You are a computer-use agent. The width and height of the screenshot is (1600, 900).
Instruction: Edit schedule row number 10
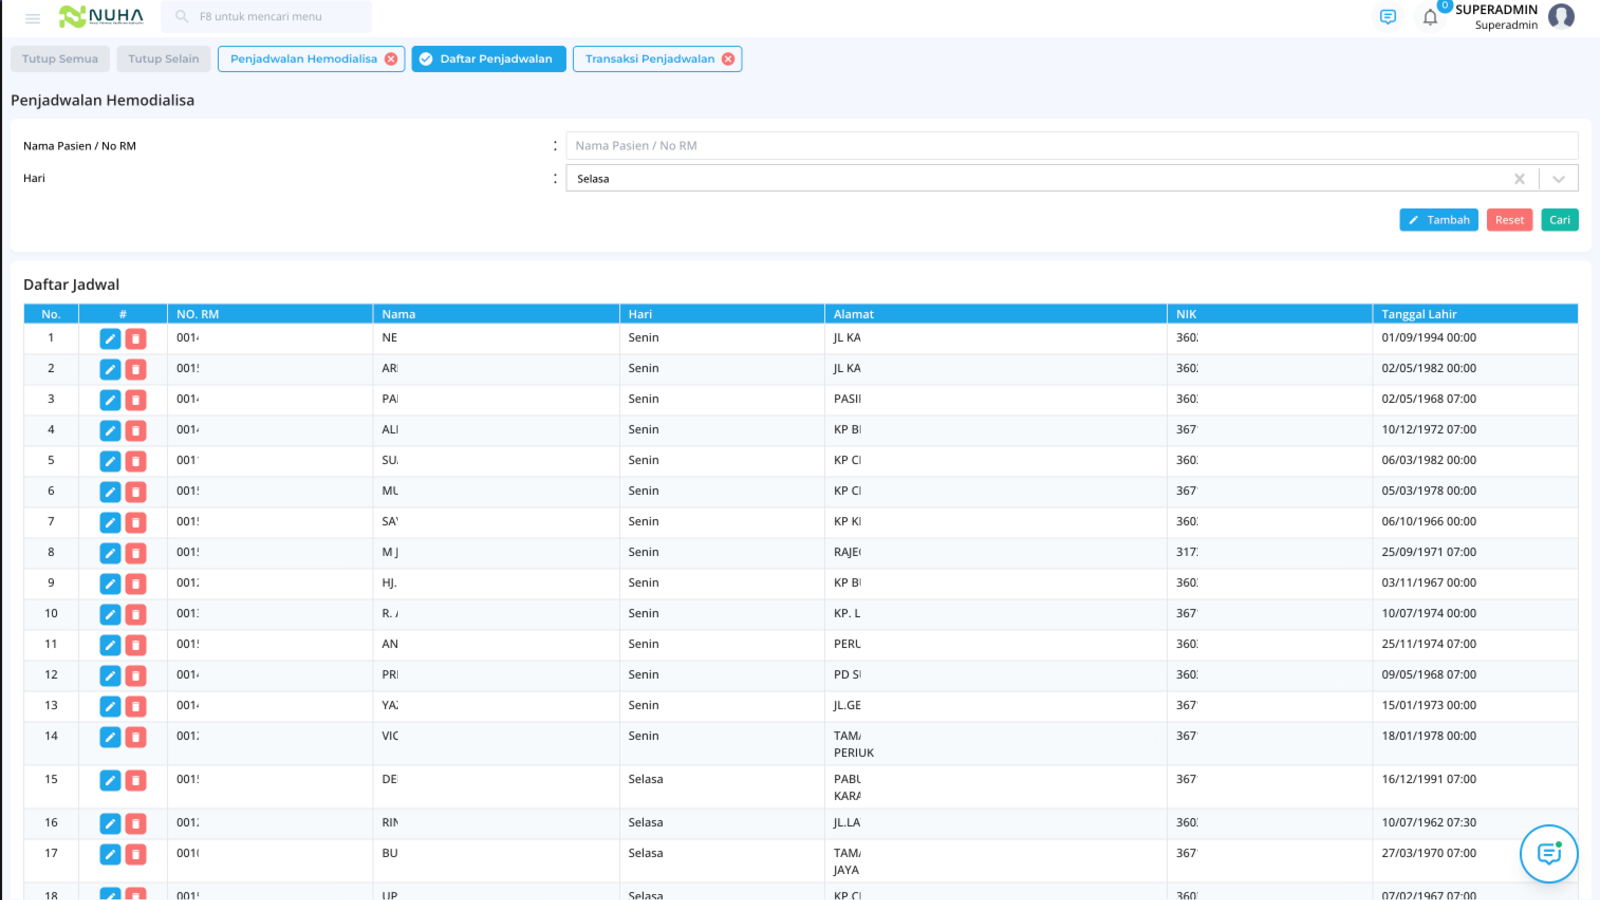click(110, 614)
